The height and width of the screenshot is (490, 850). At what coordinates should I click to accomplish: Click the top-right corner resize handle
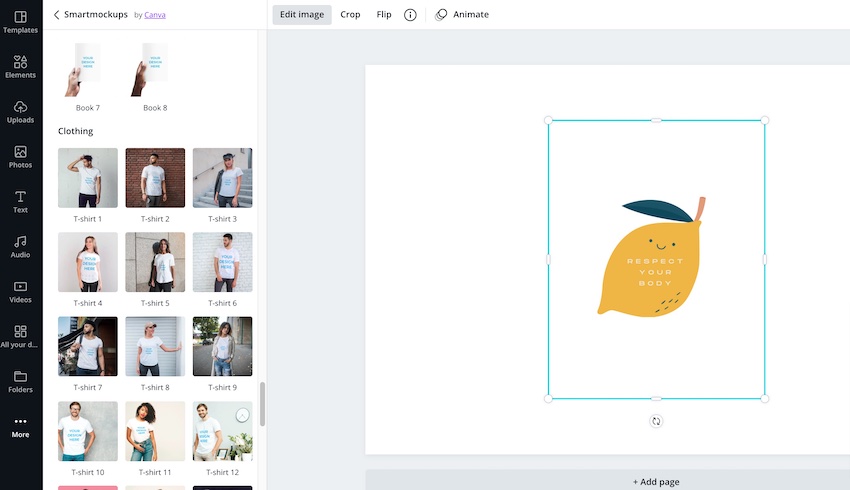point(765,120)
